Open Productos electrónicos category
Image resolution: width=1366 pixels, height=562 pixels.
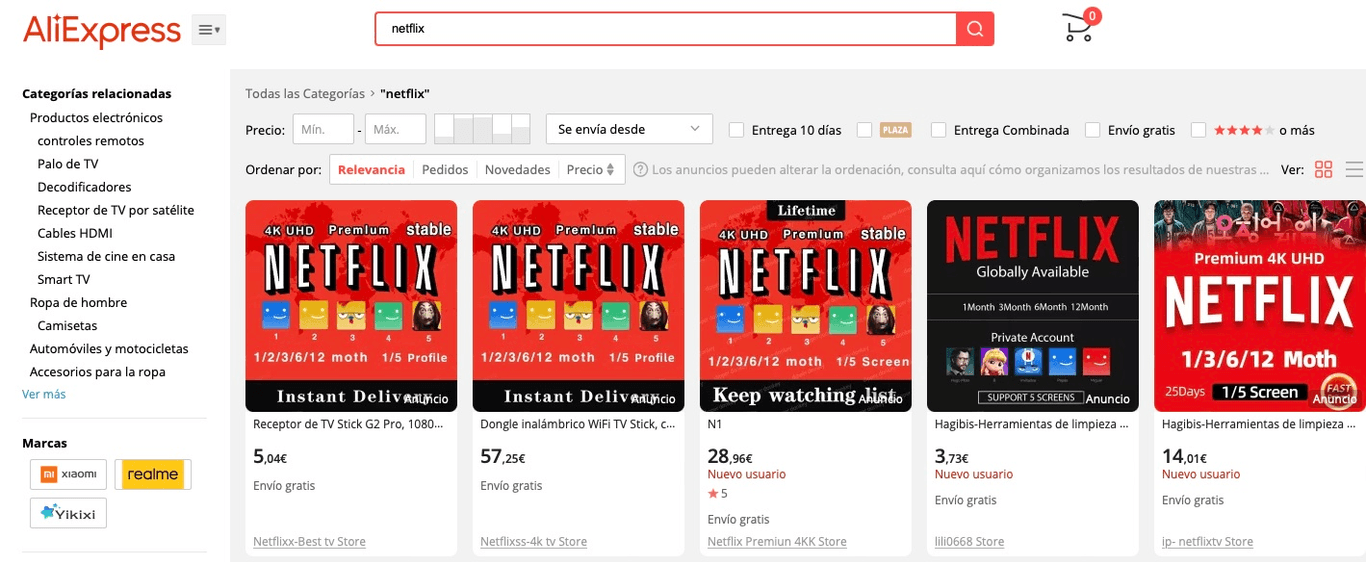point(96,117)
